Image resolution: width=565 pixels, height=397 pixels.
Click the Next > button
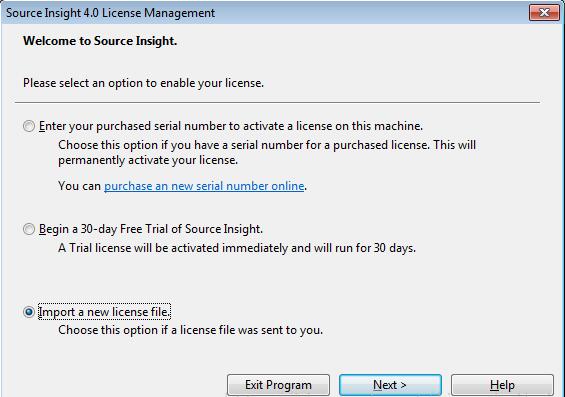point(390,385)
